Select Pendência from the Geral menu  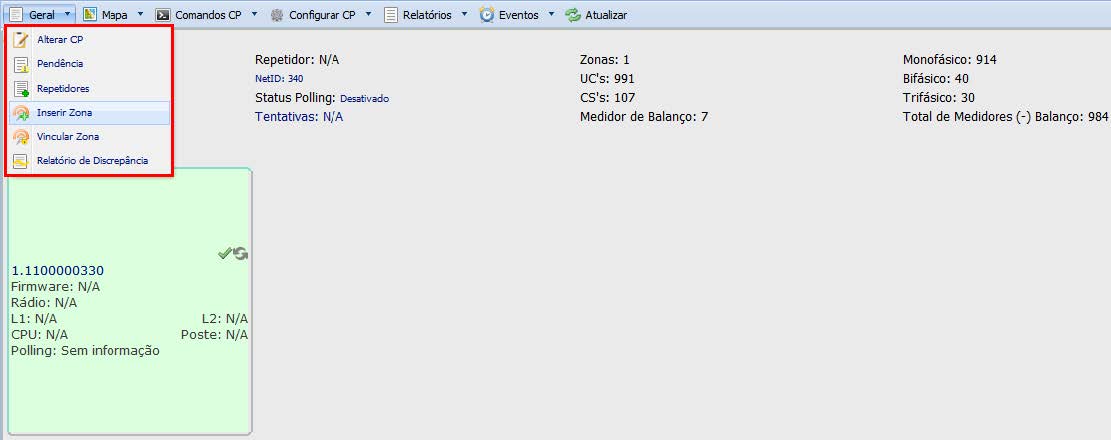[x=60, y=64]
